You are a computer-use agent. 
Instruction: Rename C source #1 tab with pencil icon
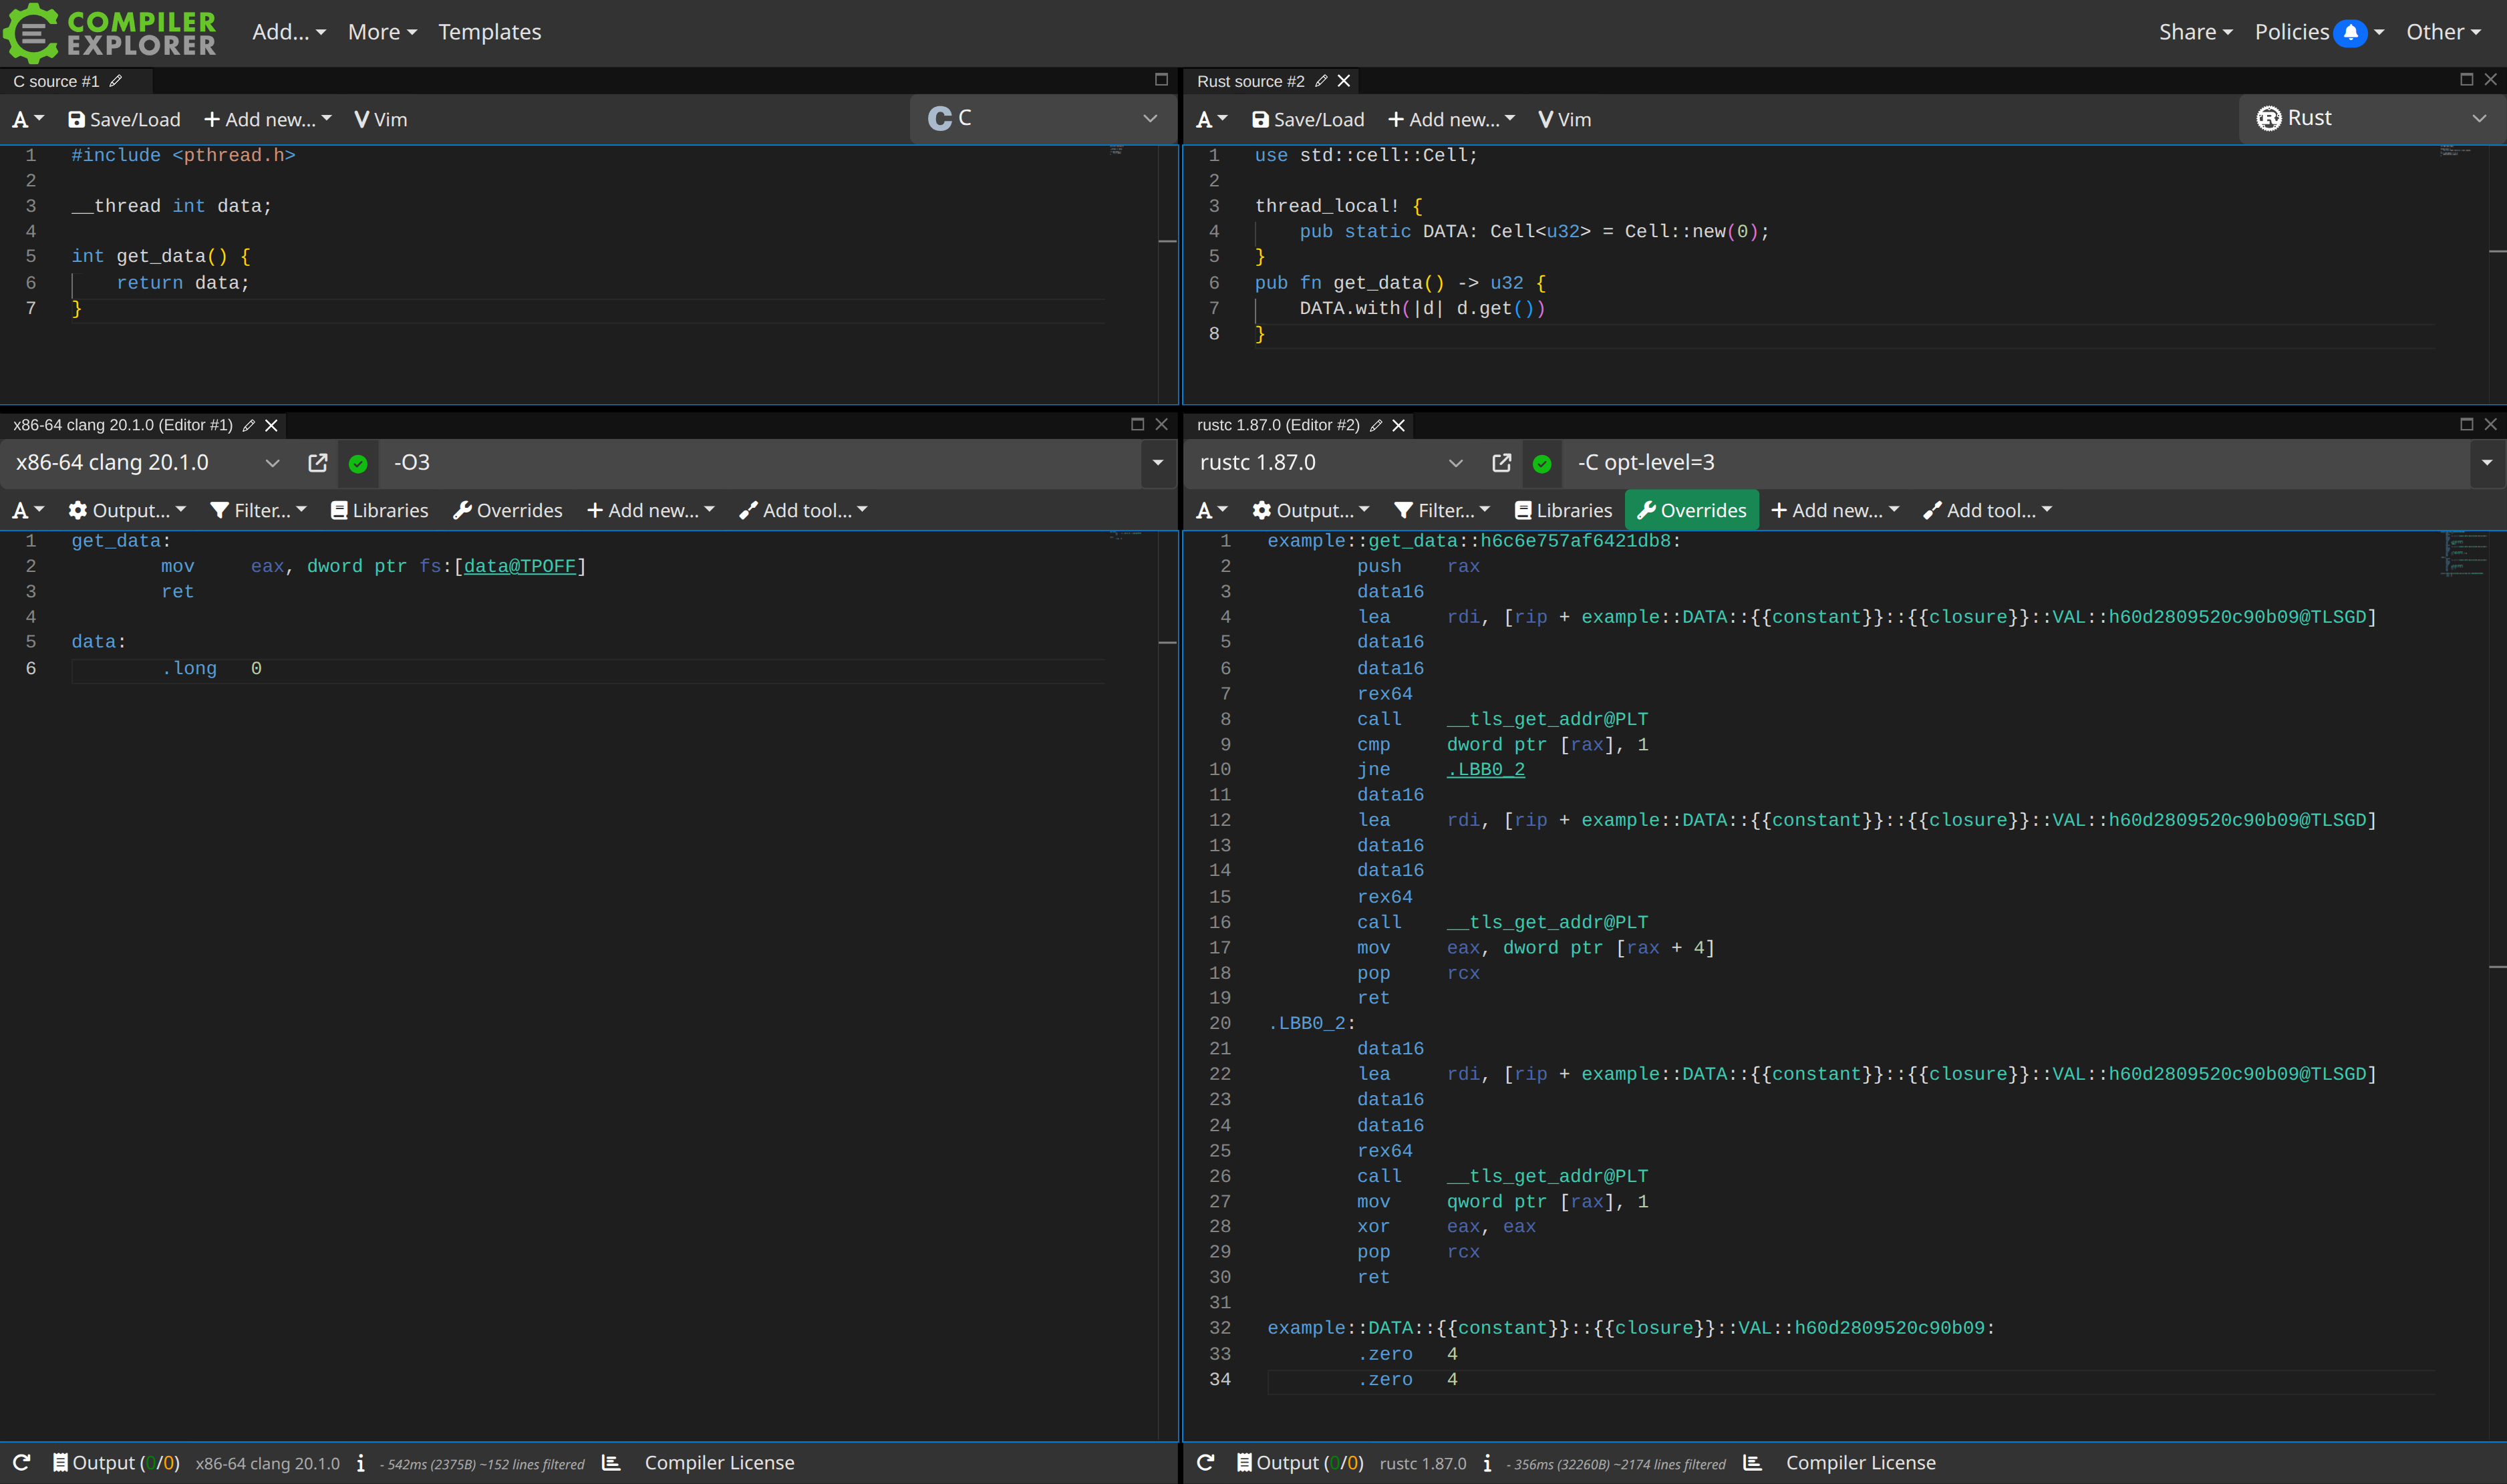pos(116,81)
